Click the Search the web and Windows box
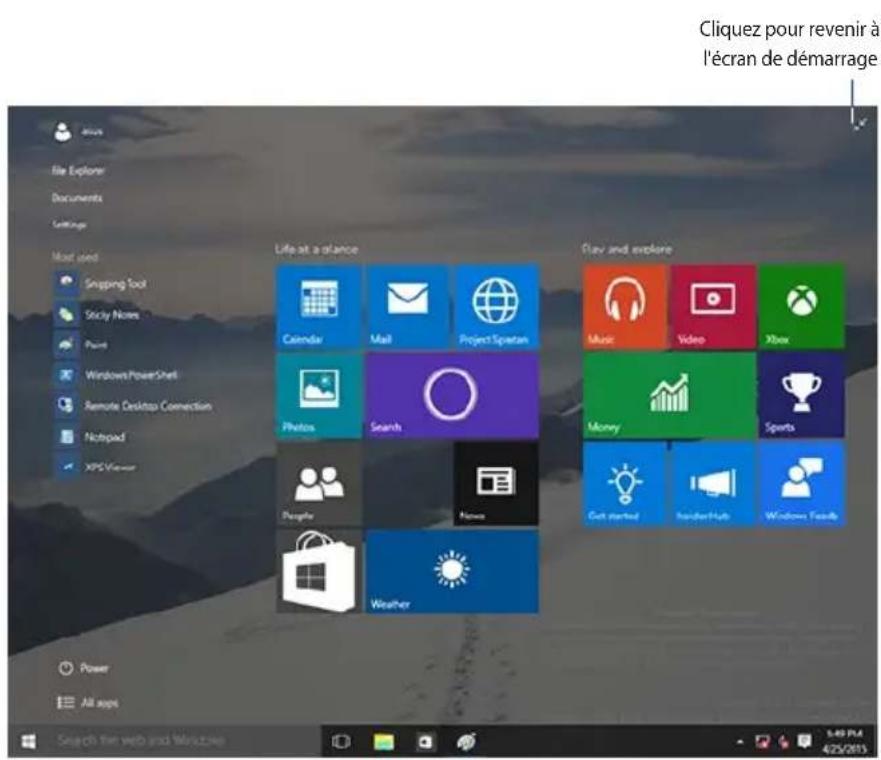This screenshot has height=760, width=881. pyautogui.click(x=185, y=741)
